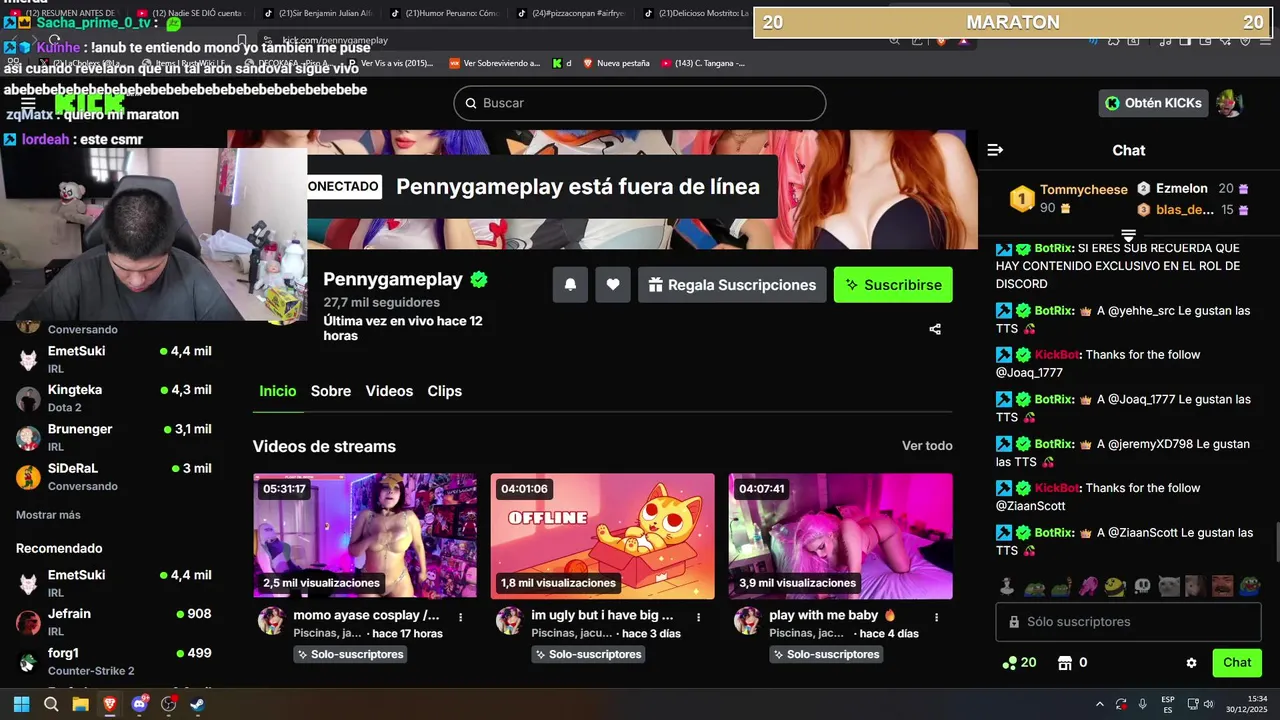The width and height of the screenshot is (1280, 720).
Task: Open Steam taskbar icon
Action: 197,704
